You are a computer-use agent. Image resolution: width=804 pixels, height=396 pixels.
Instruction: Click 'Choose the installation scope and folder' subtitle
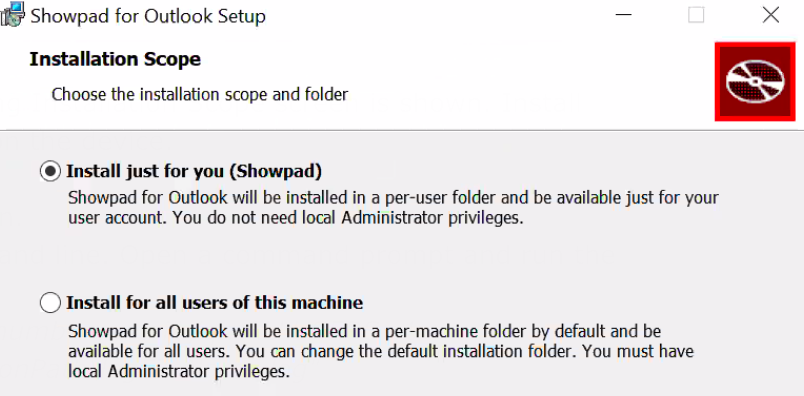click(199, 94)
